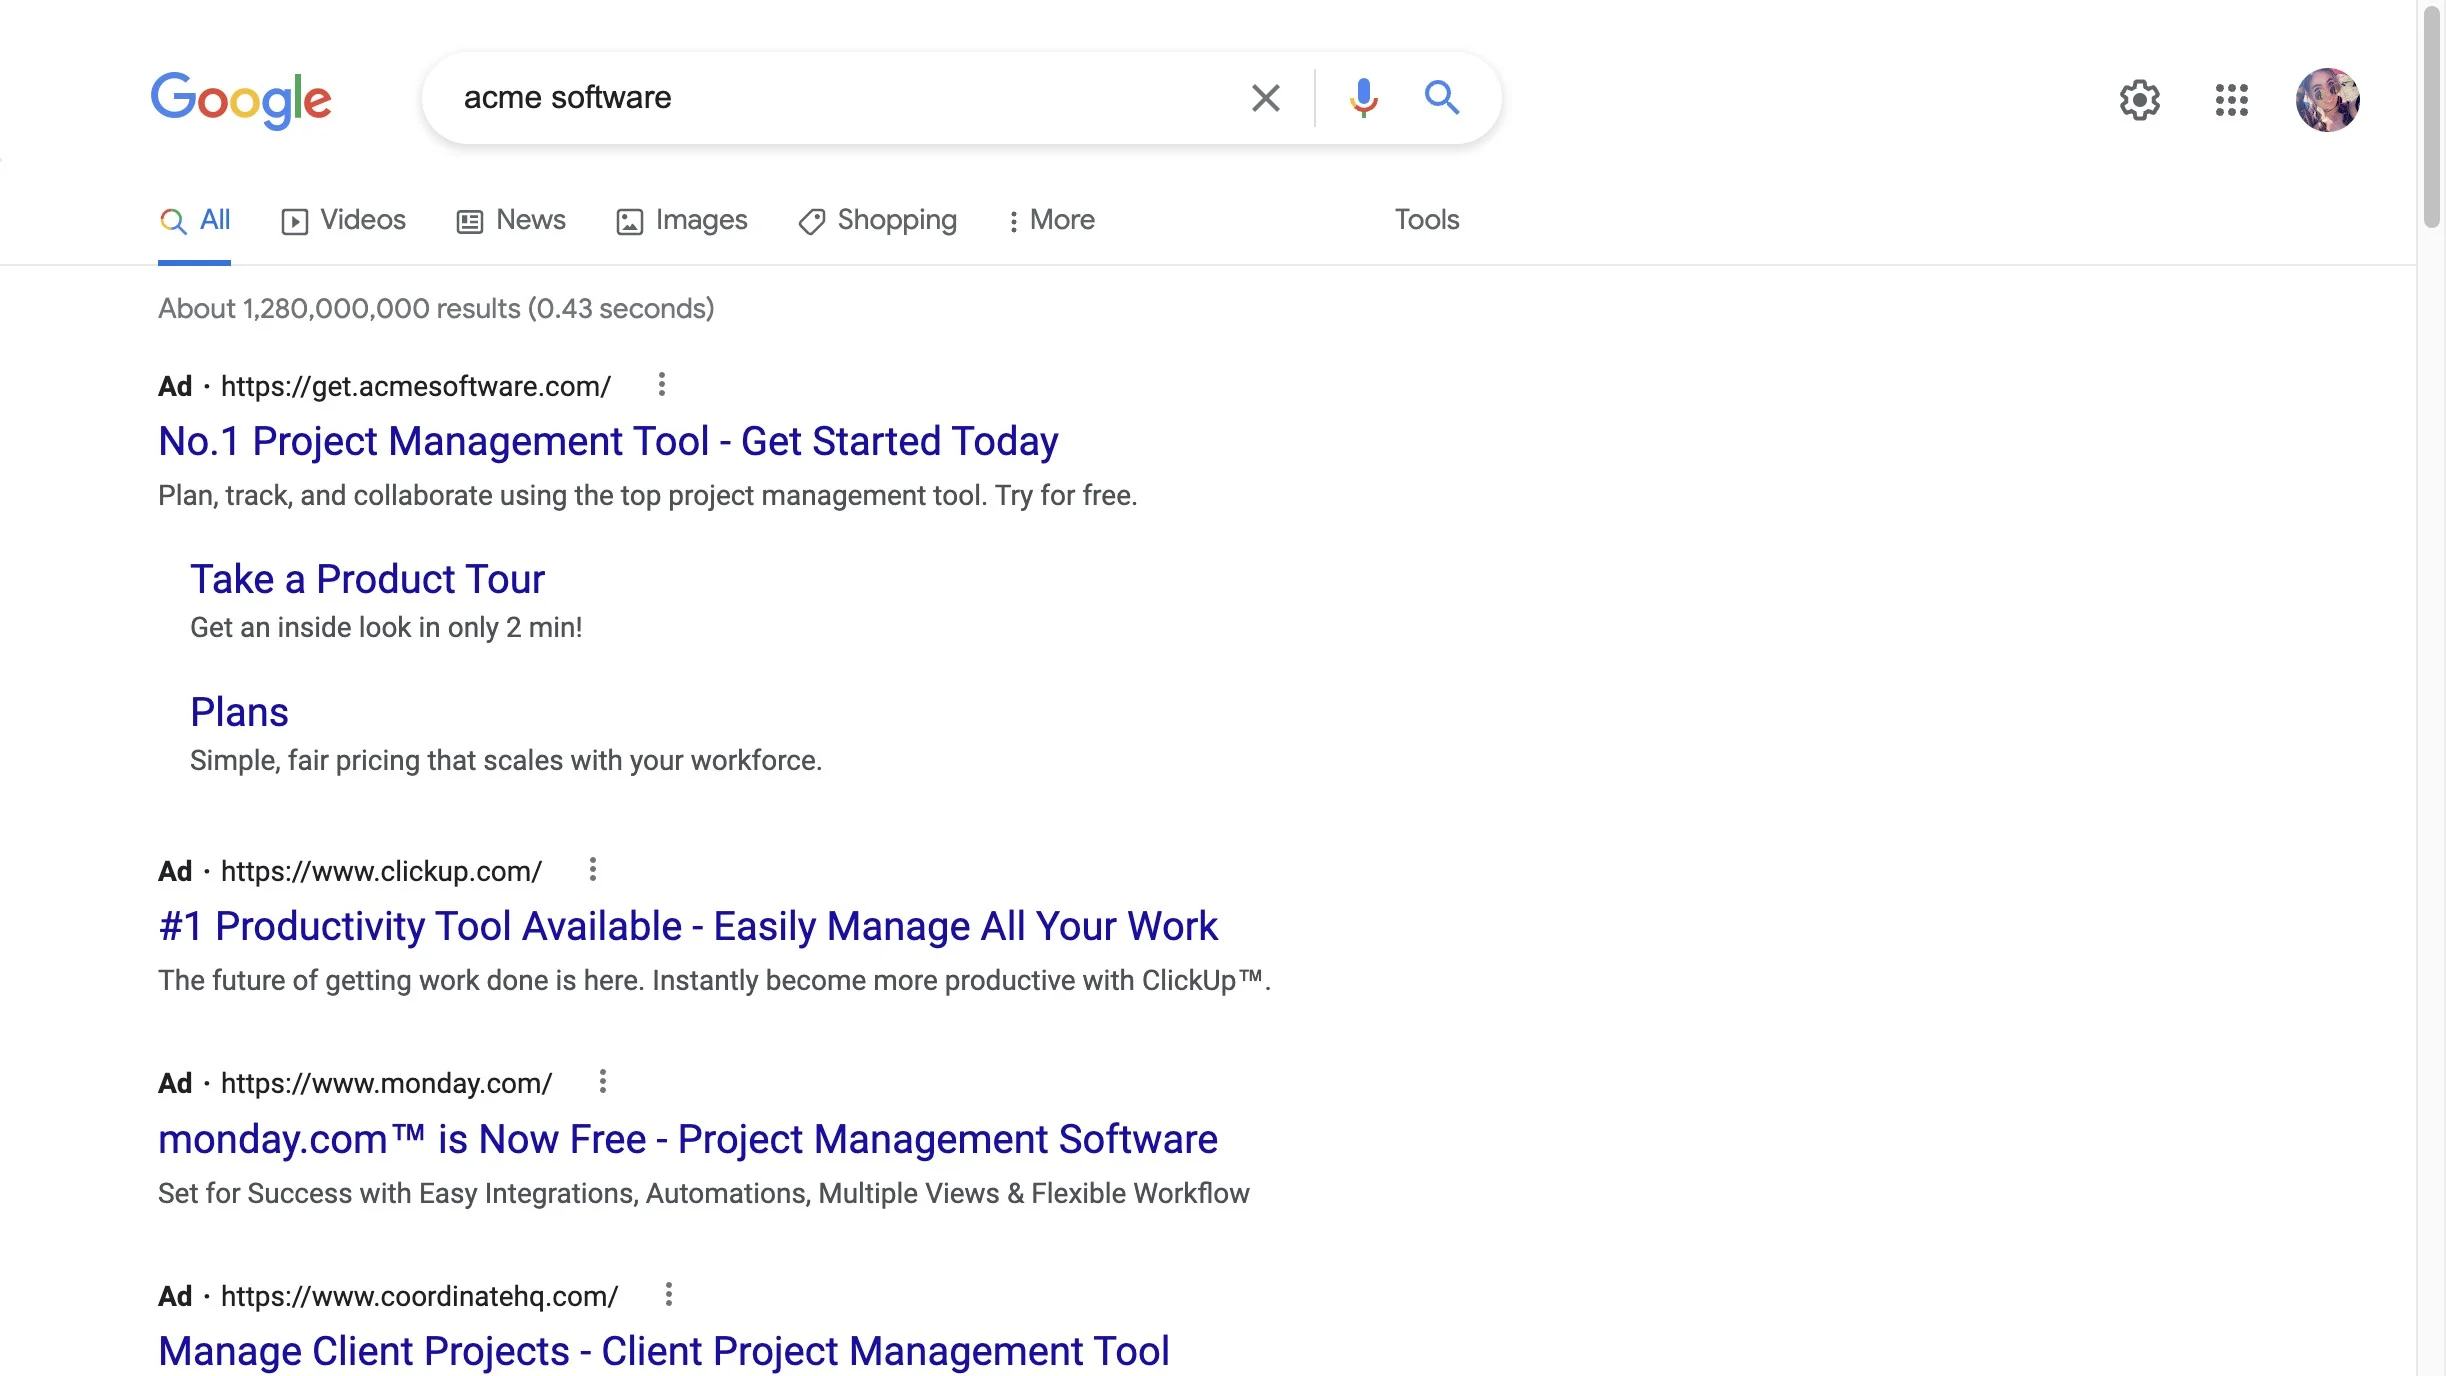Start voice search with the microphone icon
This screenshot has width=2446, height=1376.
tap(1363, 98)
